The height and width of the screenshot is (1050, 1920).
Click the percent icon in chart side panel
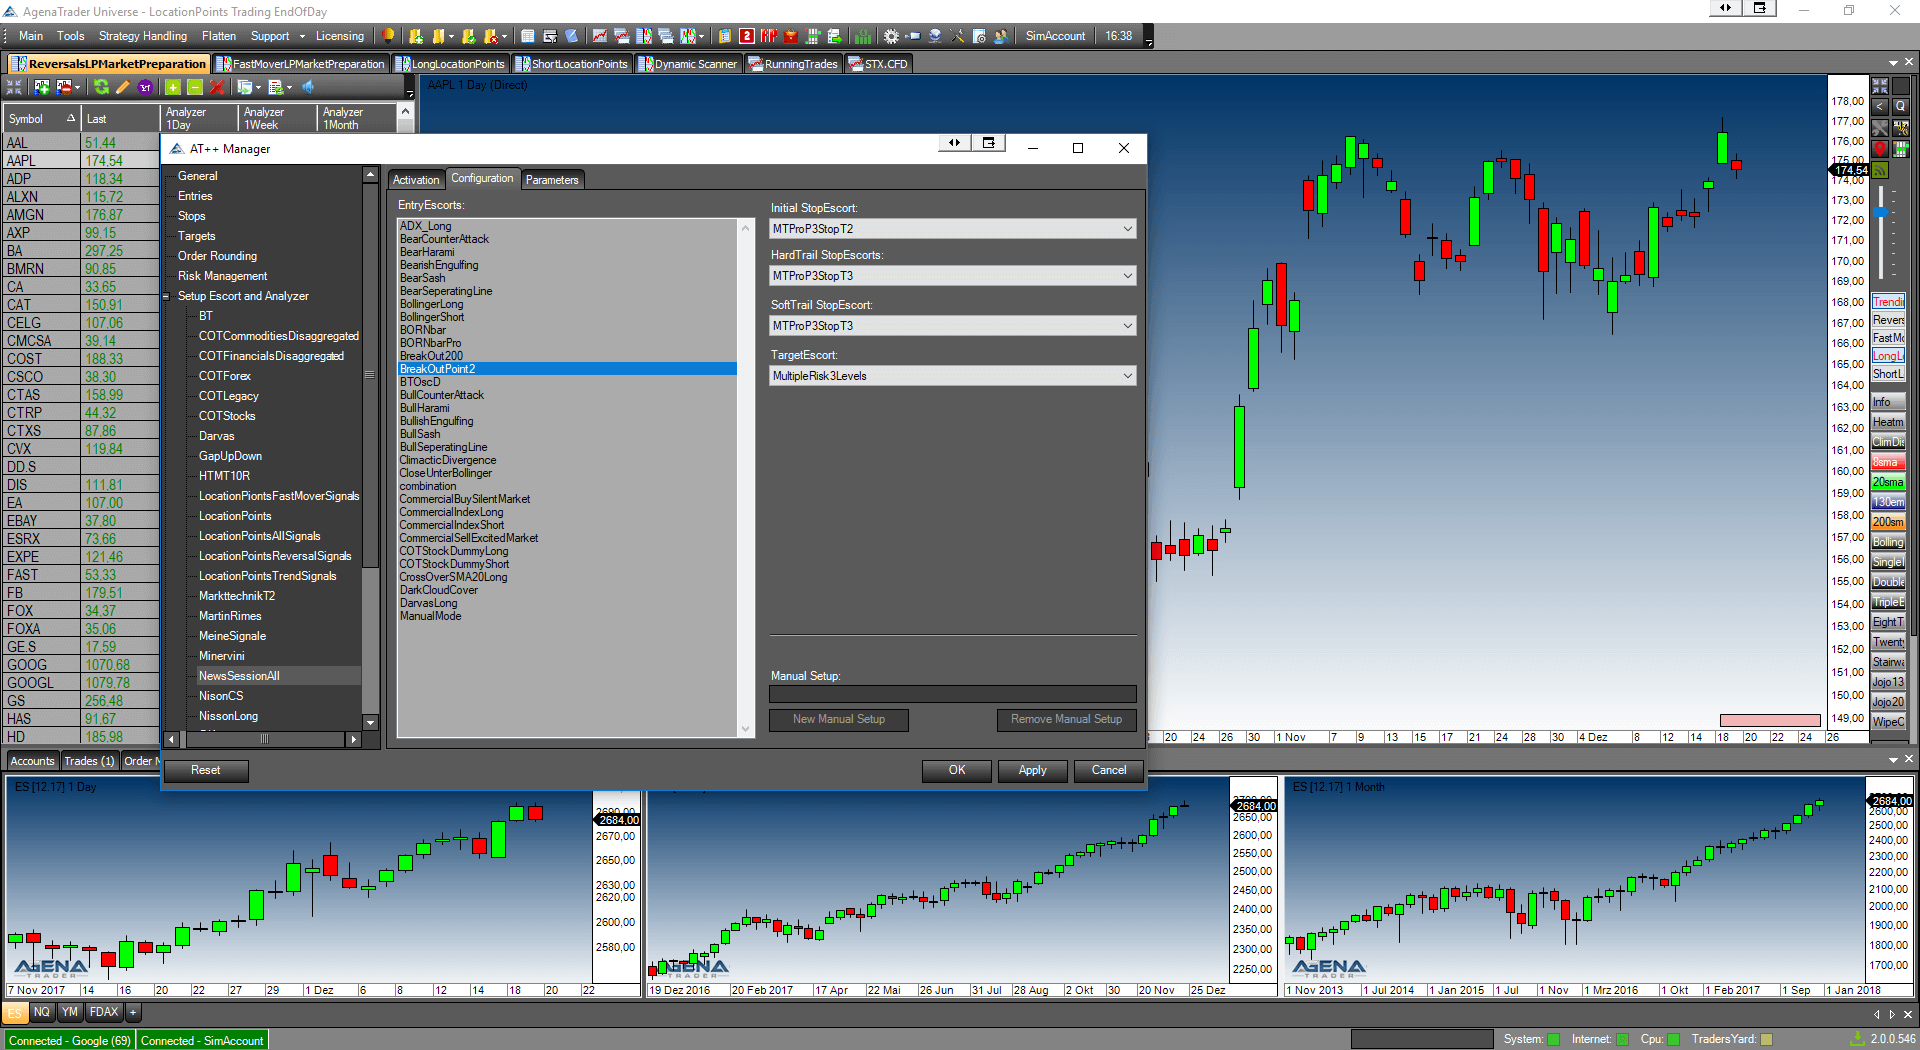[x=1901, y=128]
